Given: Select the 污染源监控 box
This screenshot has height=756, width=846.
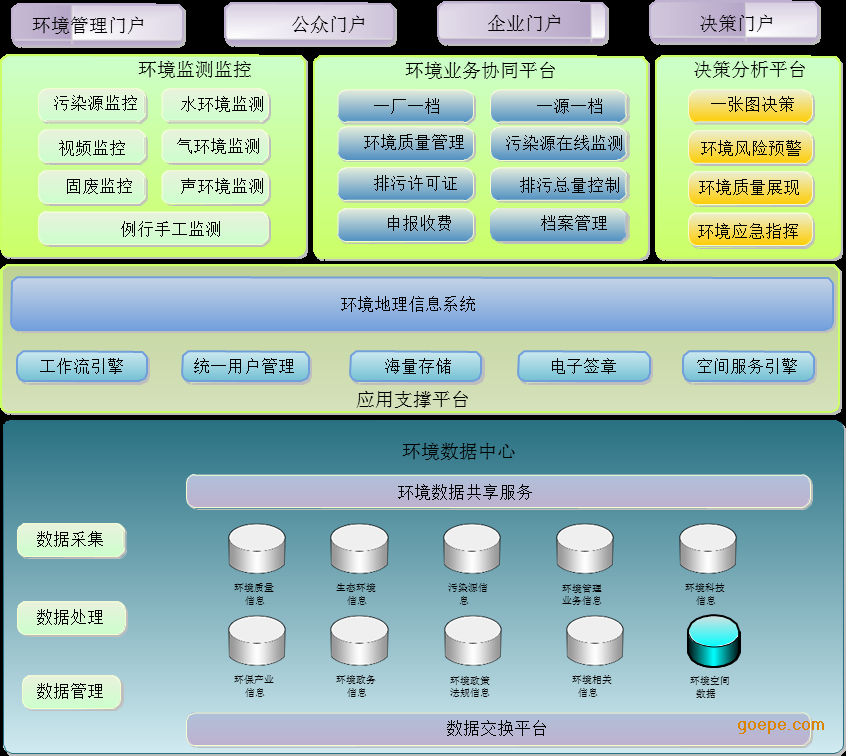Looking at the screenshot, I should tap(93, 105).
